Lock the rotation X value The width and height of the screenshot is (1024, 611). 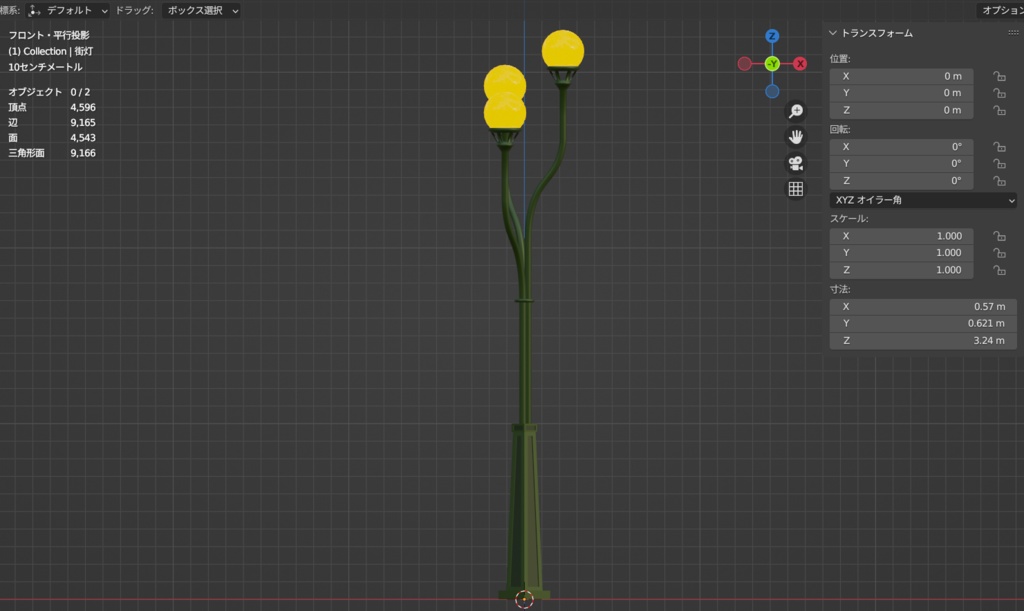[x=999, y=147]
